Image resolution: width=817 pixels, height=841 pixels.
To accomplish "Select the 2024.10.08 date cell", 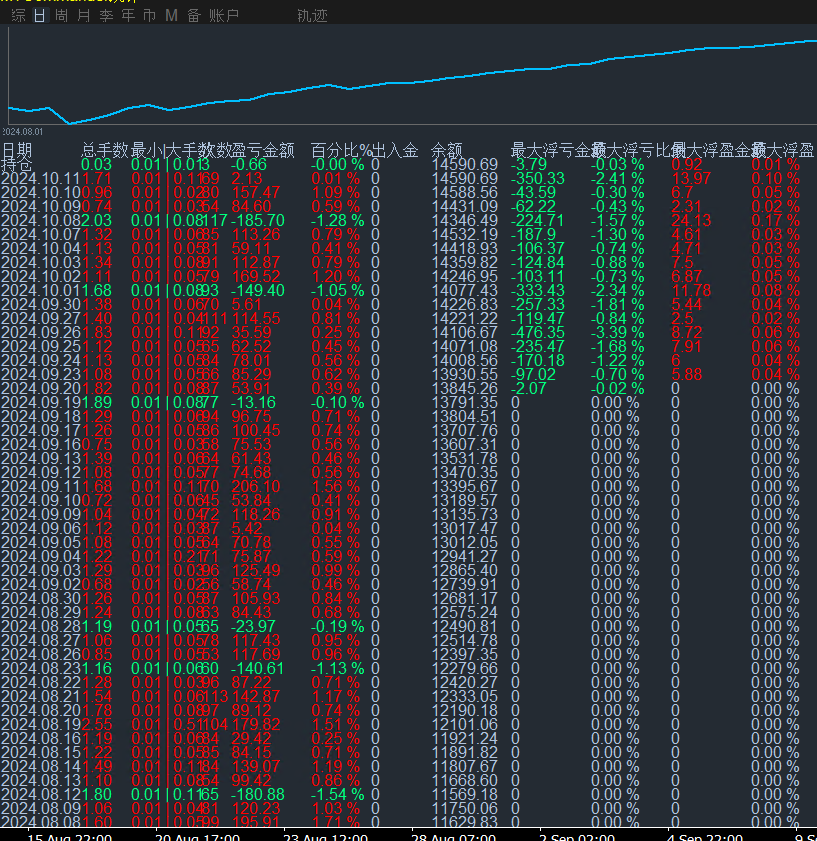I will coord(41,220).
